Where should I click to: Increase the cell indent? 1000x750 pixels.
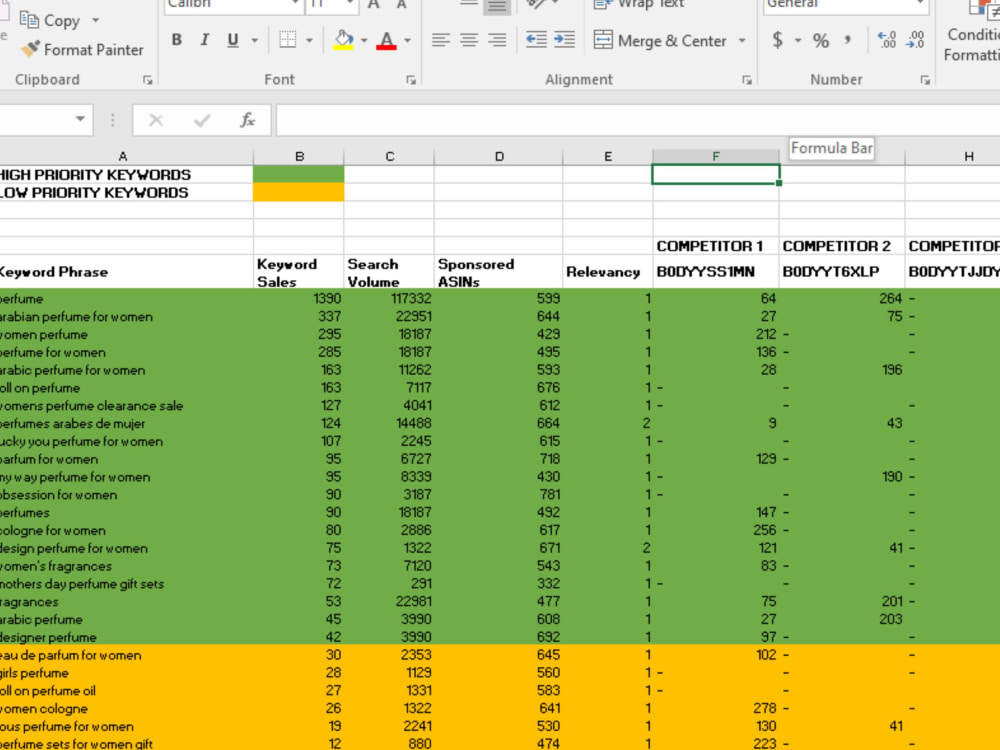click(564, 40)
